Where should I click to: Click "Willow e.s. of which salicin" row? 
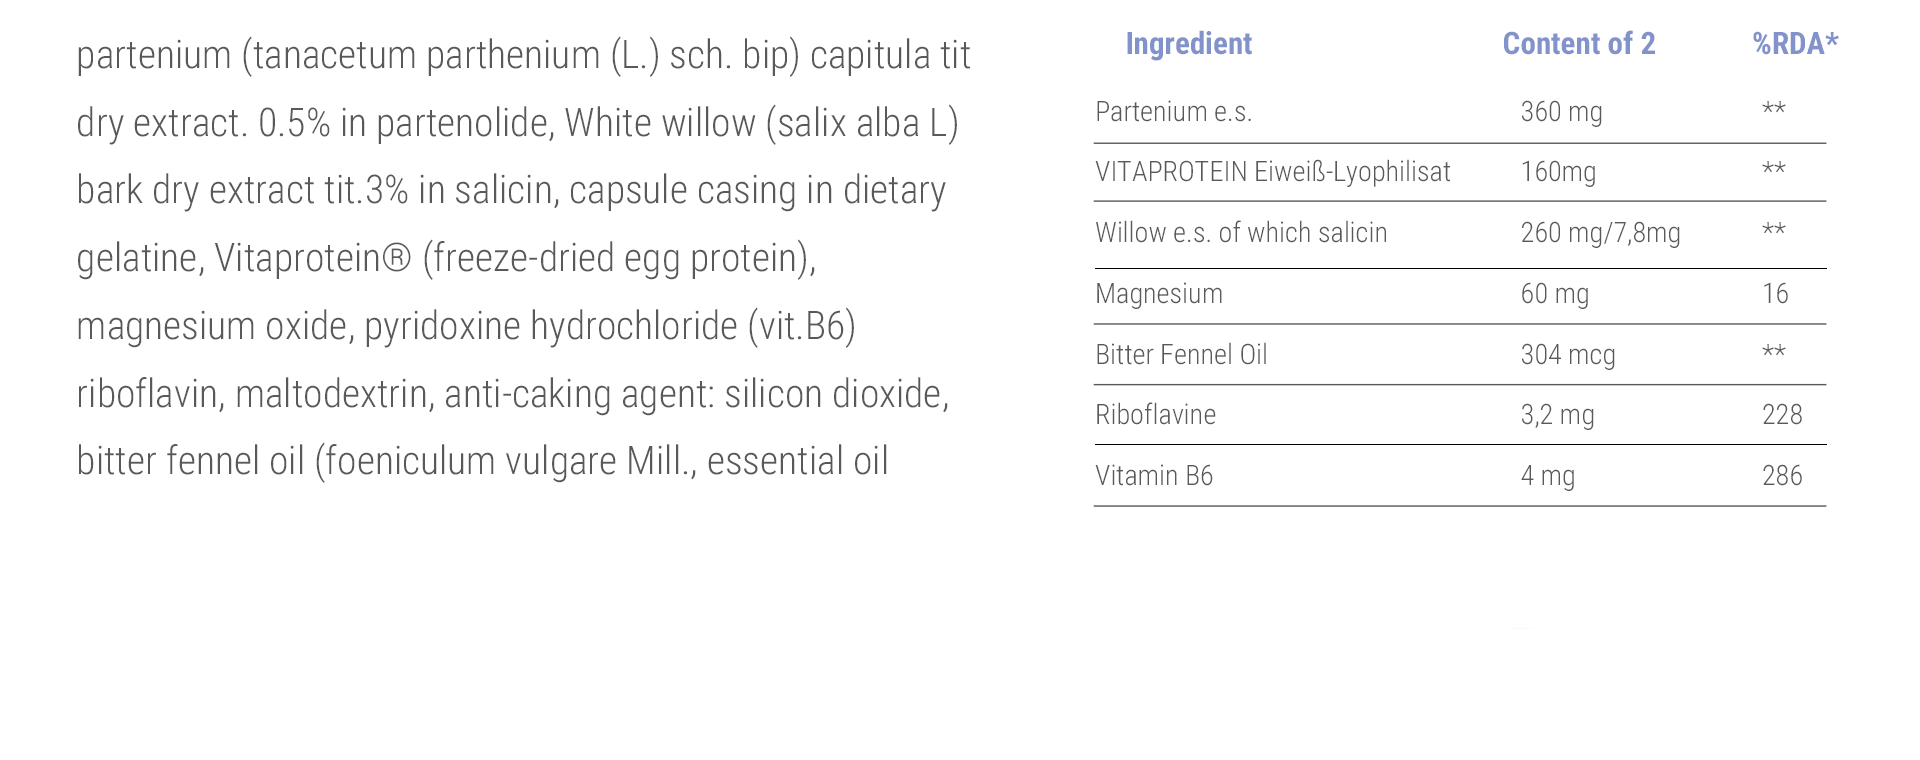pyautogui.click(x=1241, y=233)
